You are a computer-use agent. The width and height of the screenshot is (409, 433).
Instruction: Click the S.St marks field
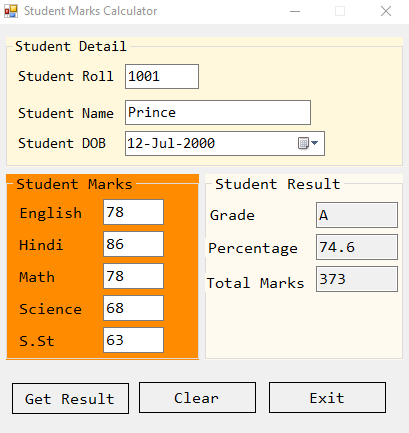[133, 340]
